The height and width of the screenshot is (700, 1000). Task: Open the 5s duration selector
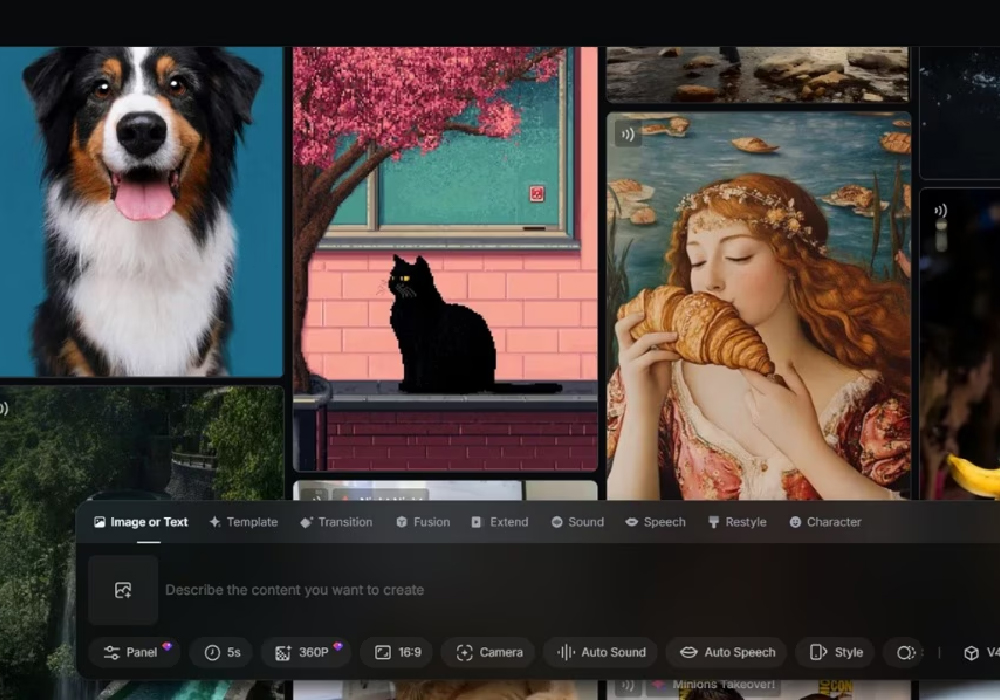coord(222,652)
